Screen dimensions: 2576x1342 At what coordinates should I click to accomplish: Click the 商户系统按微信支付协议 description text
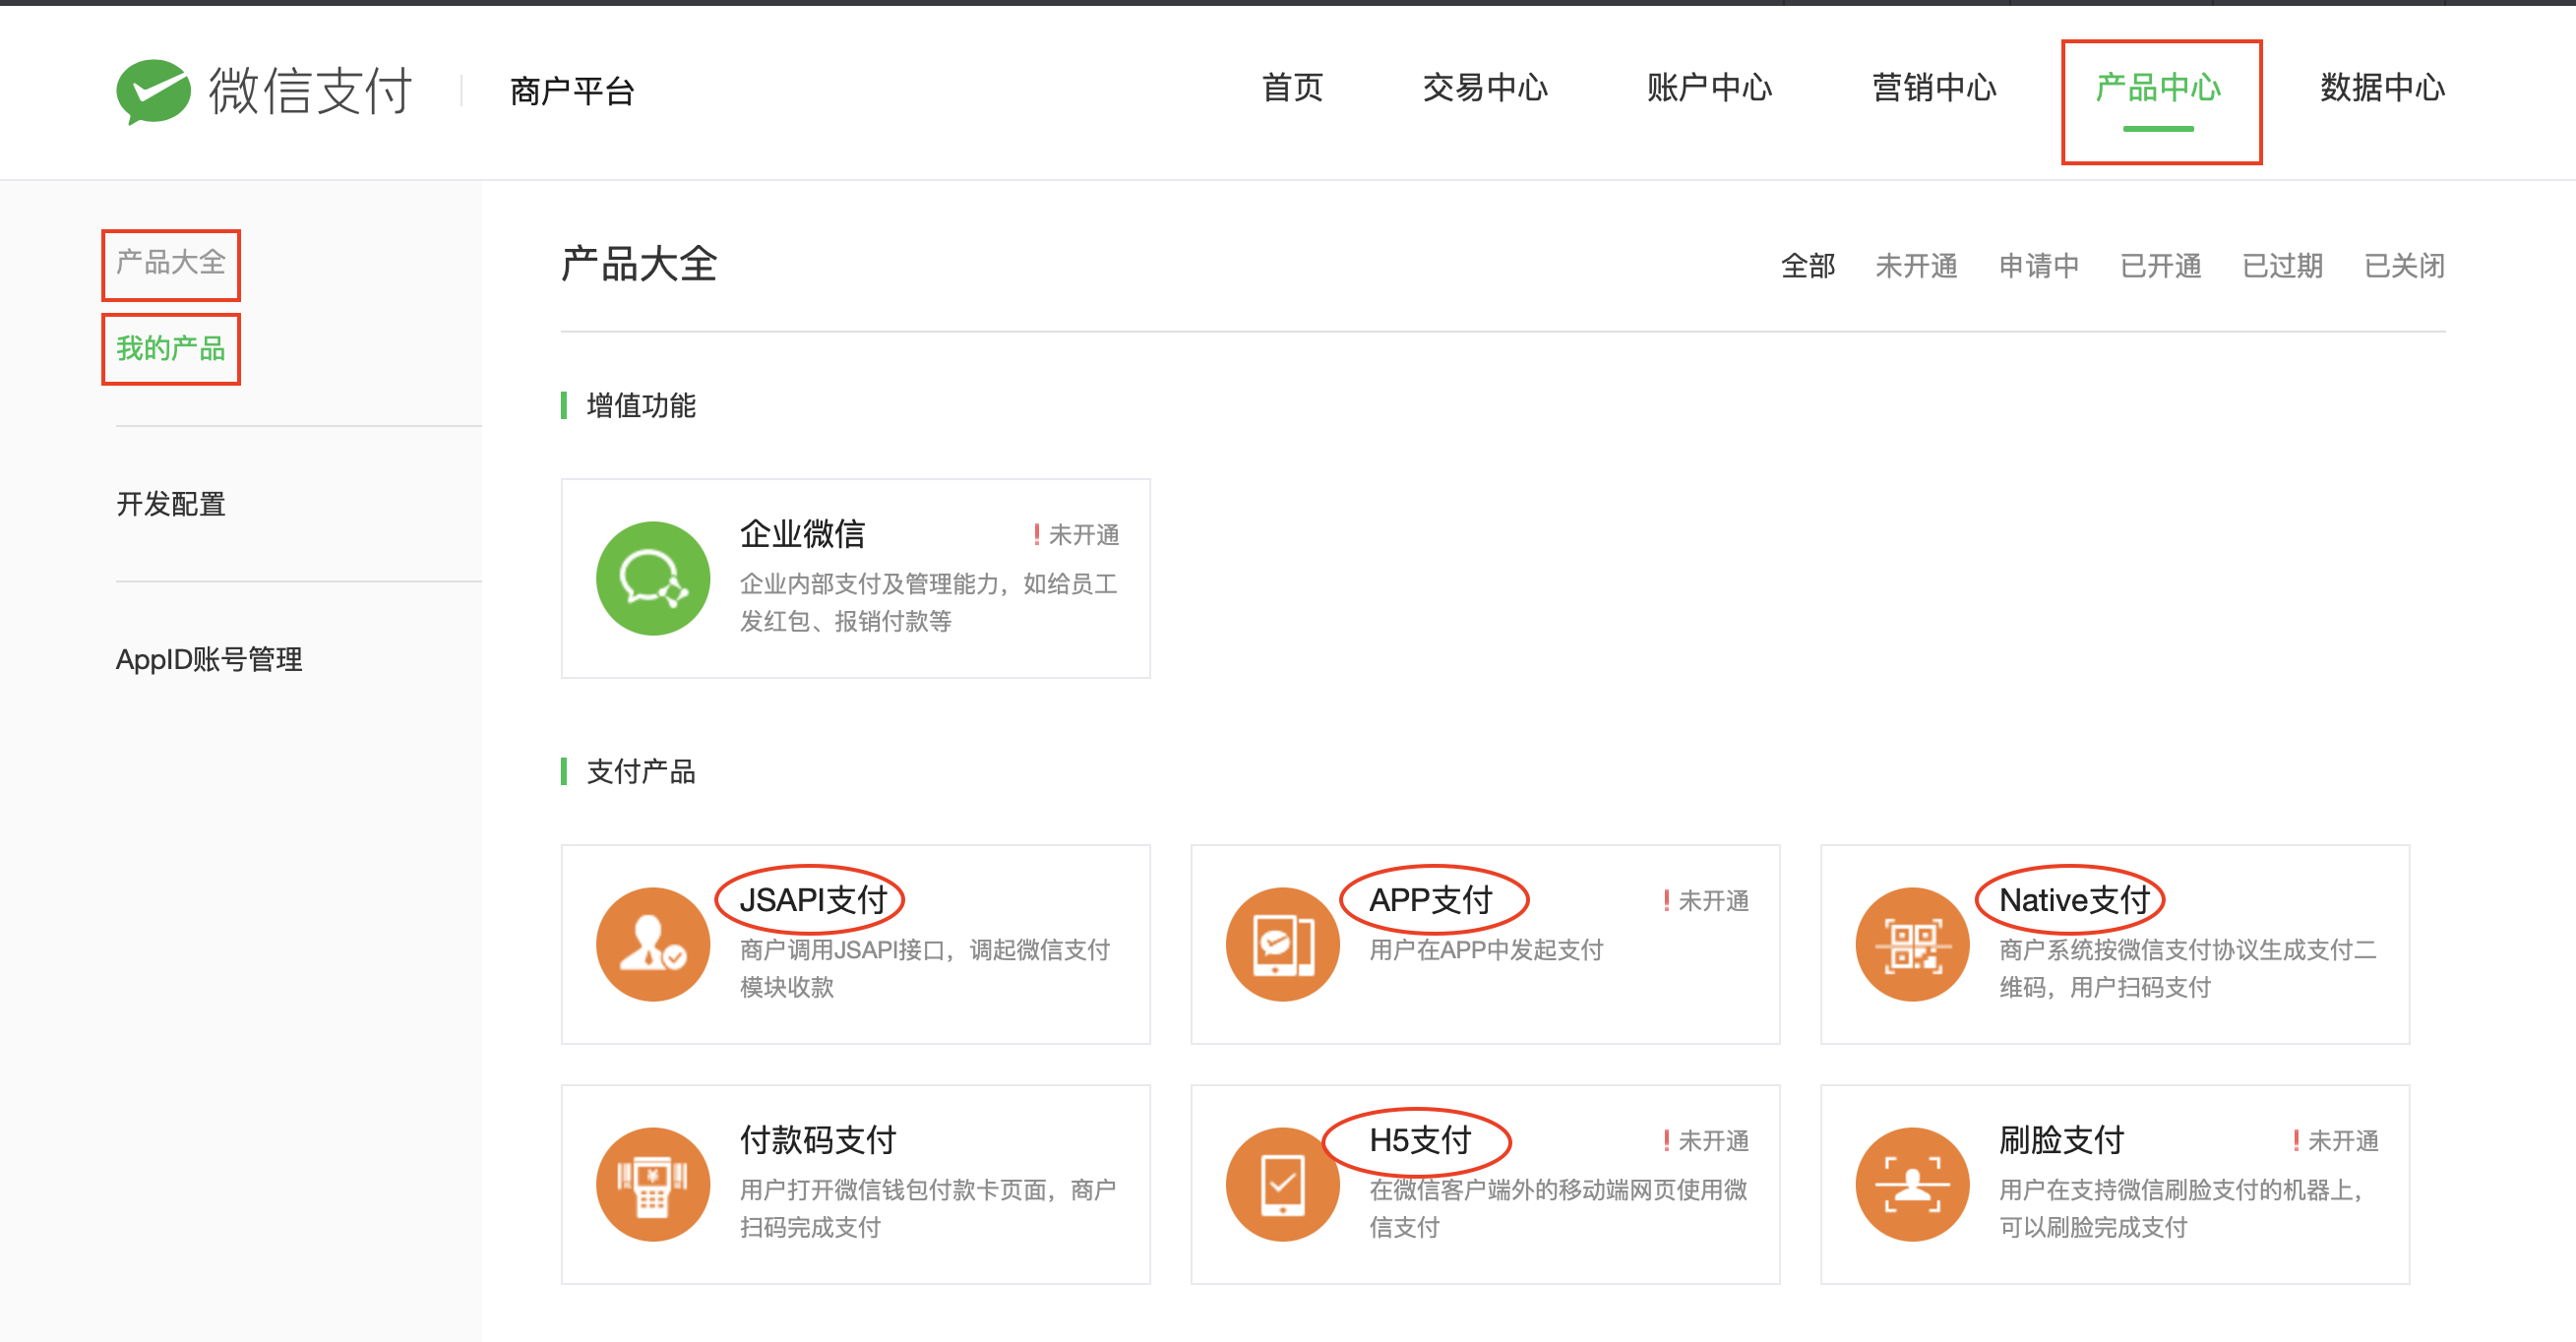pyautogui.click(x=2187, y=968)
